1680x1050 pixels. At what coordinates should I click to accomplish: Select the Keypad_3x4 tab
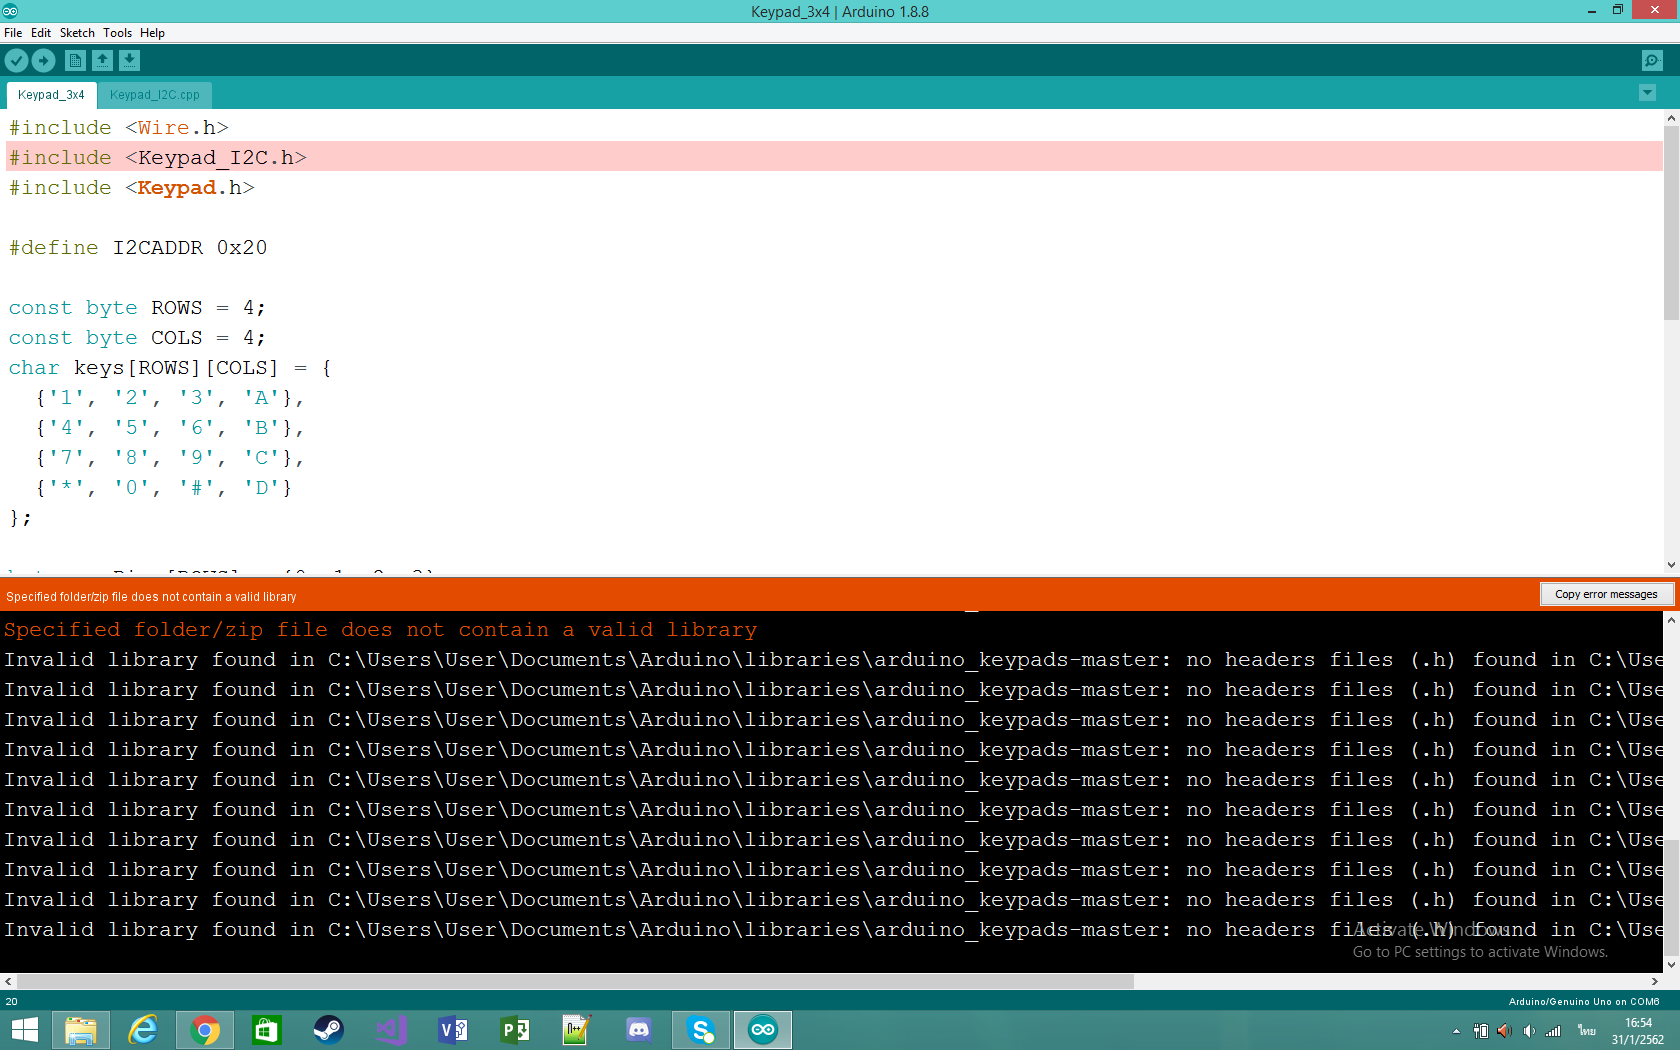pyautogui.click(x=51, y=95)
